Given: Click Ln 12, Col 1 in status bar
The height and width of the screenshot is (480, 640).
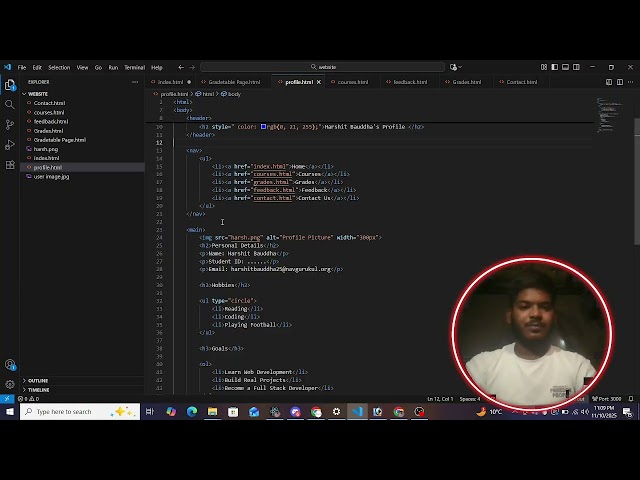Looking at the screenshot, I should tap(440, 399).
